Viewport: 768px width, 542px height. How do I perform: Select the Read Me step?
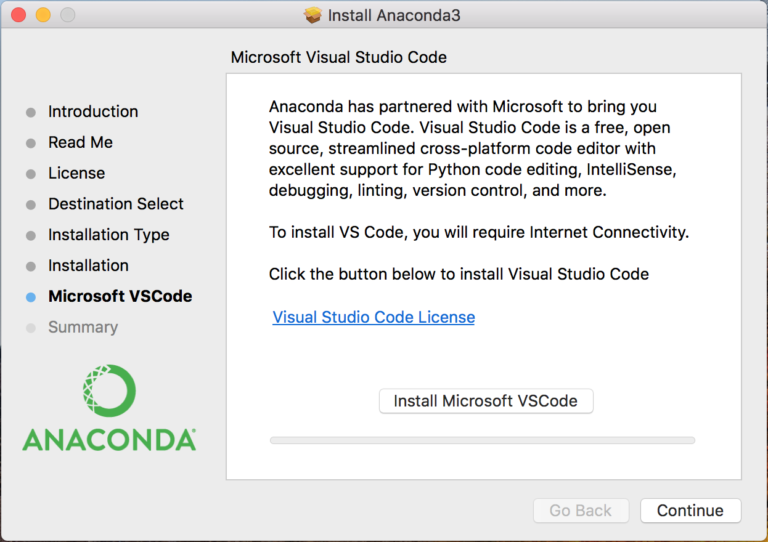(x=80, y=142)
